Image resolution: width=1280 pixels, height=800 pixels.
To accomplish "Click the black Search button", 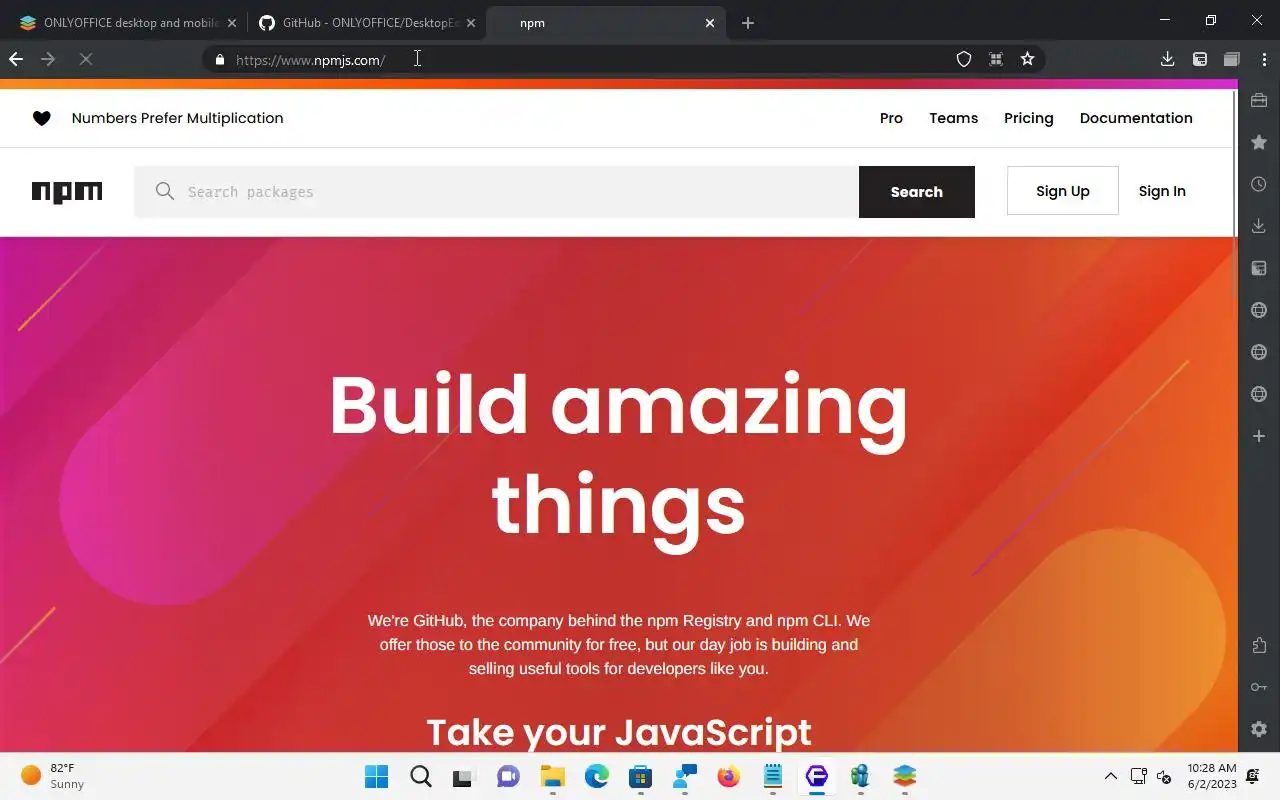I will point(917,192).
